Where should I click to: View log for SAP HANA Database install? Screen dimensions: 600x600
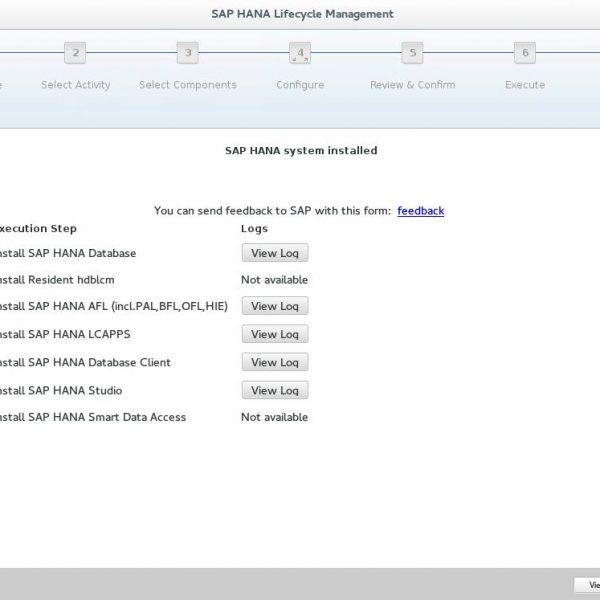(x=274, y=254)
